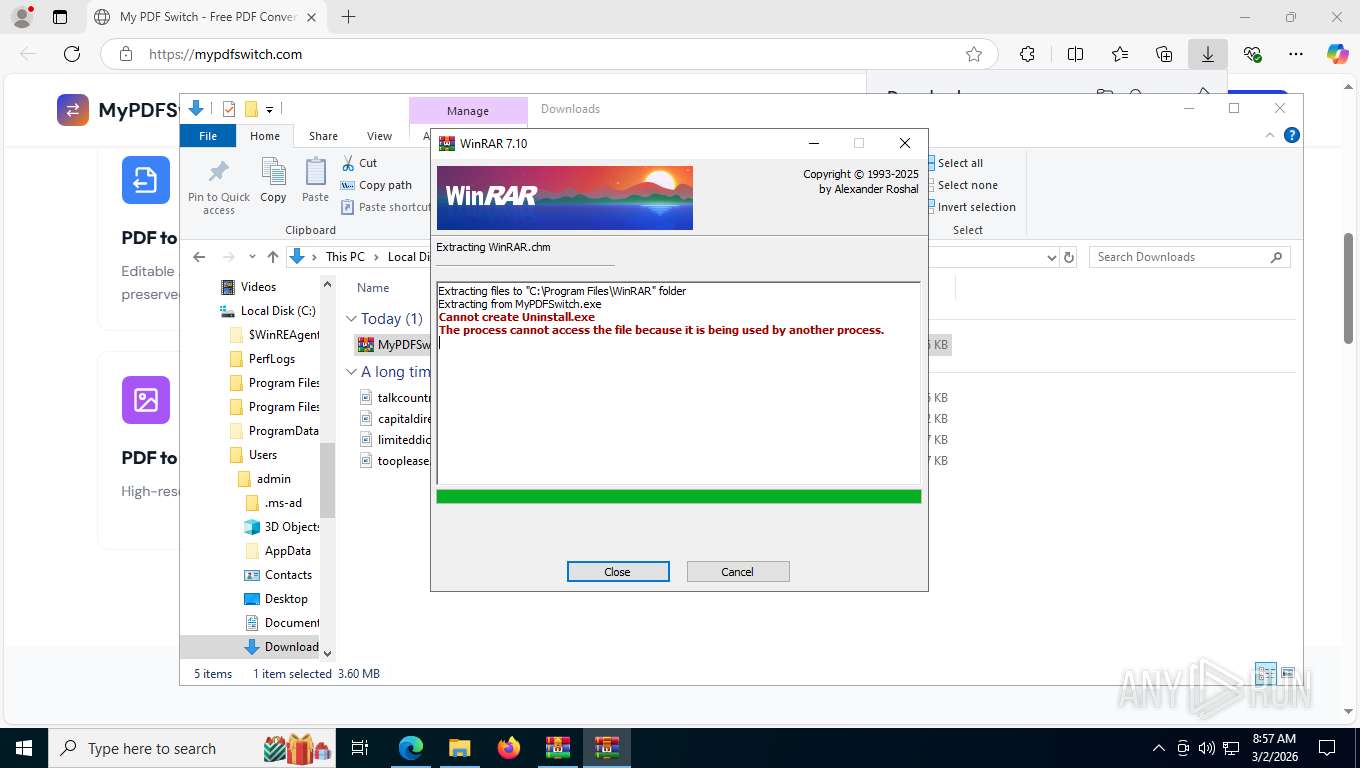
Task: Click Copy path command
Action: (x=376, y=185)
